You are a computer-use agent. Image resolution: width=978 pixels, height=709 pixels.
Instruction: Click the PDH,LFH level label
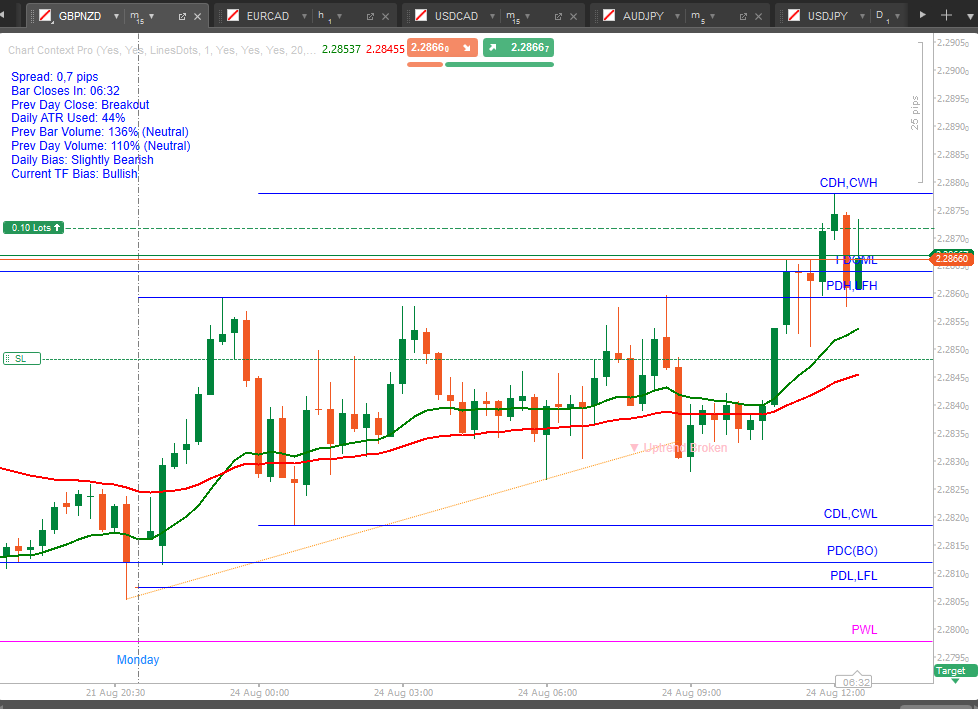coord(851,286)
